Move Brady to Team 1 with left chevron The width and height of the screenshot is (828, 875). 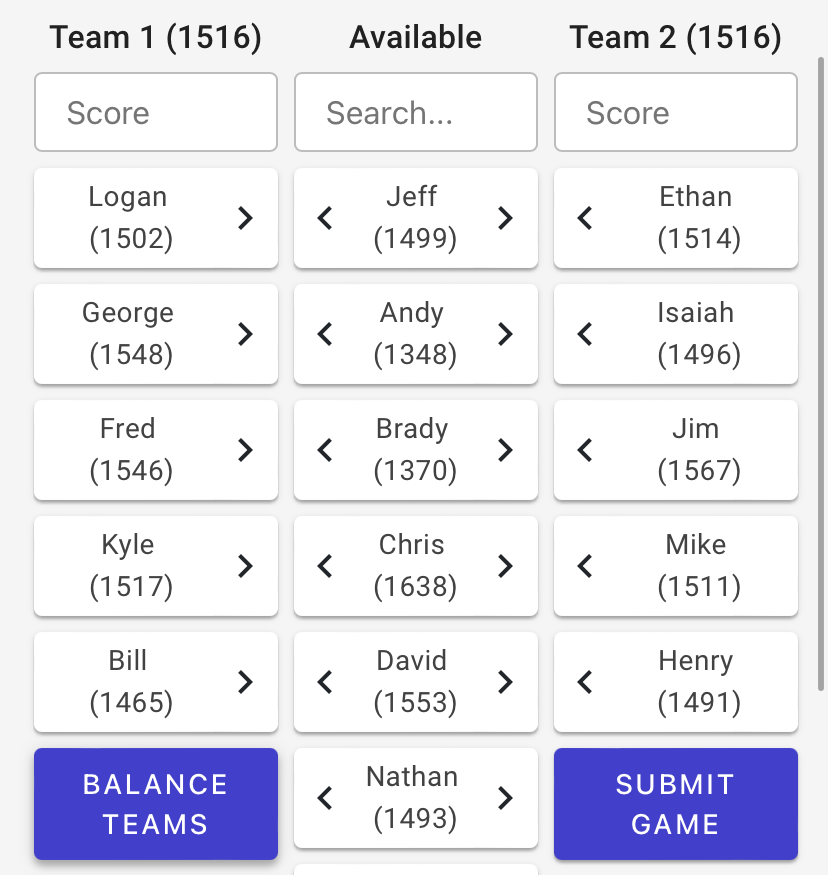click(x=325, y=450)
